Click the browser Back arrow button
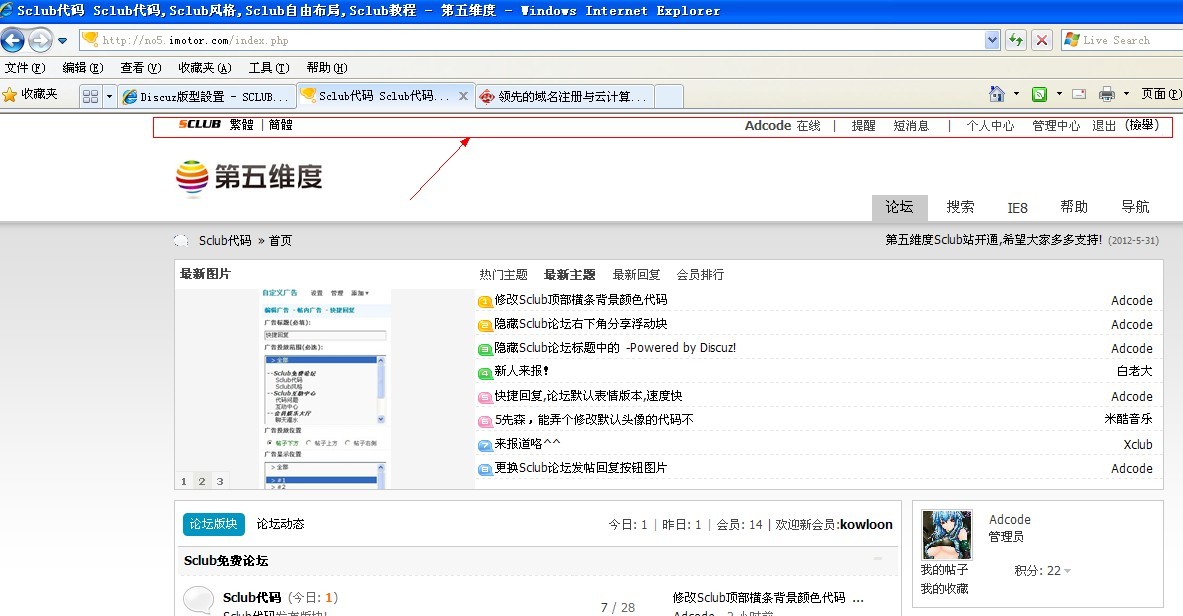Viewport: 1183px width, 616px height. coord(13,40)
